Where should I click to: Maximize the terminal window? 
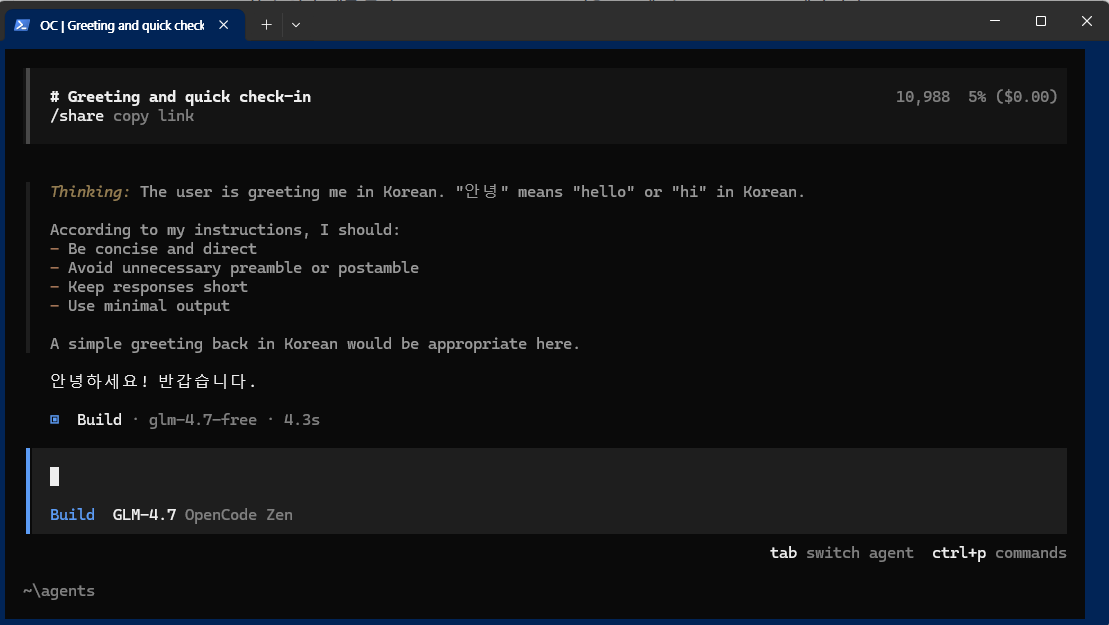[x=1040, y=21]
